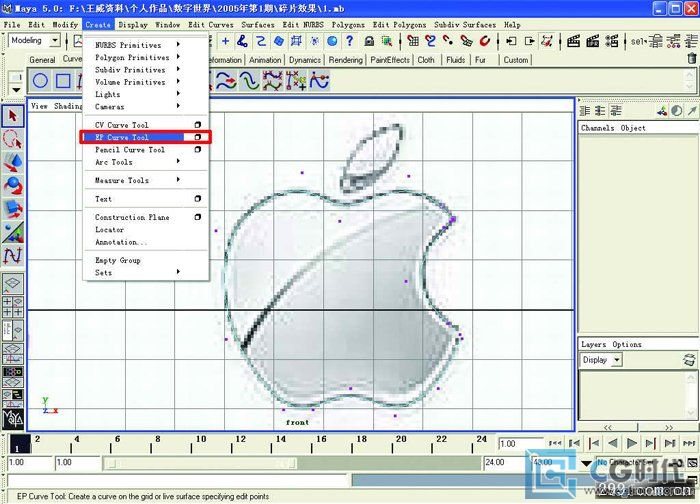Click the Maya logo icon in toolbox

(12, 418)
